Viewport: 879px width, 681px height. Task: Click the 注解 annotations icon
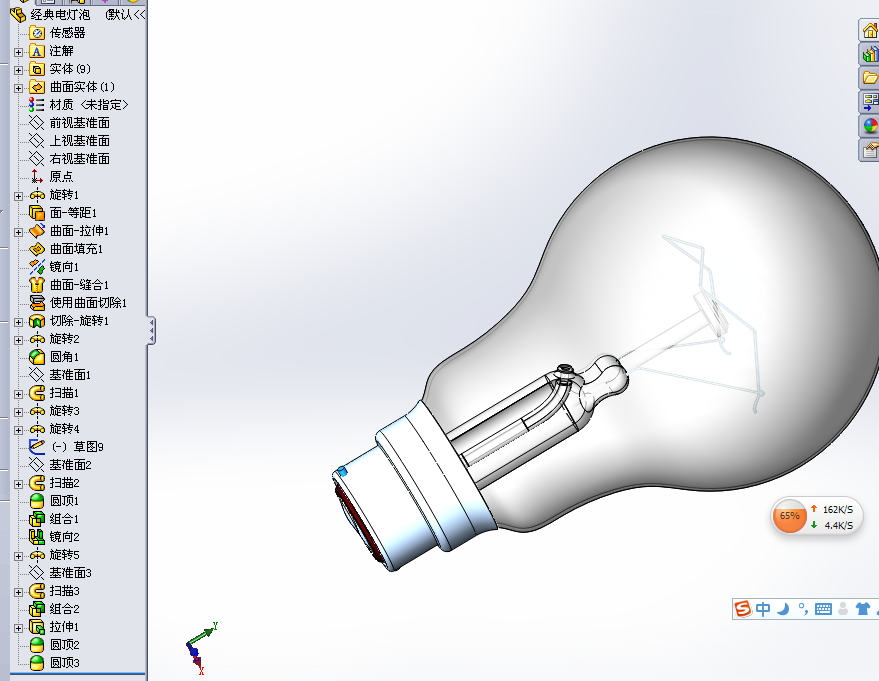[37, 51]
